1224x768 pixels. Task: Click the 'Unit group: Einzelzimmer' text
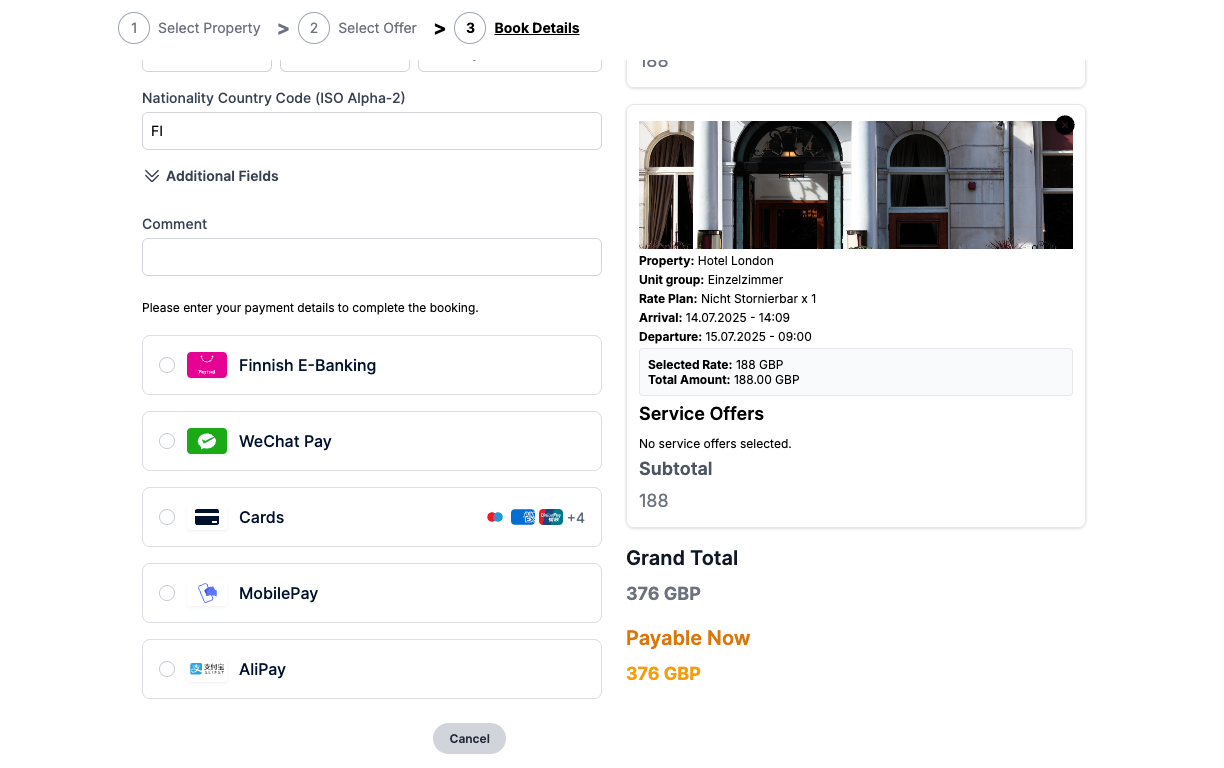tap(711, 280)
